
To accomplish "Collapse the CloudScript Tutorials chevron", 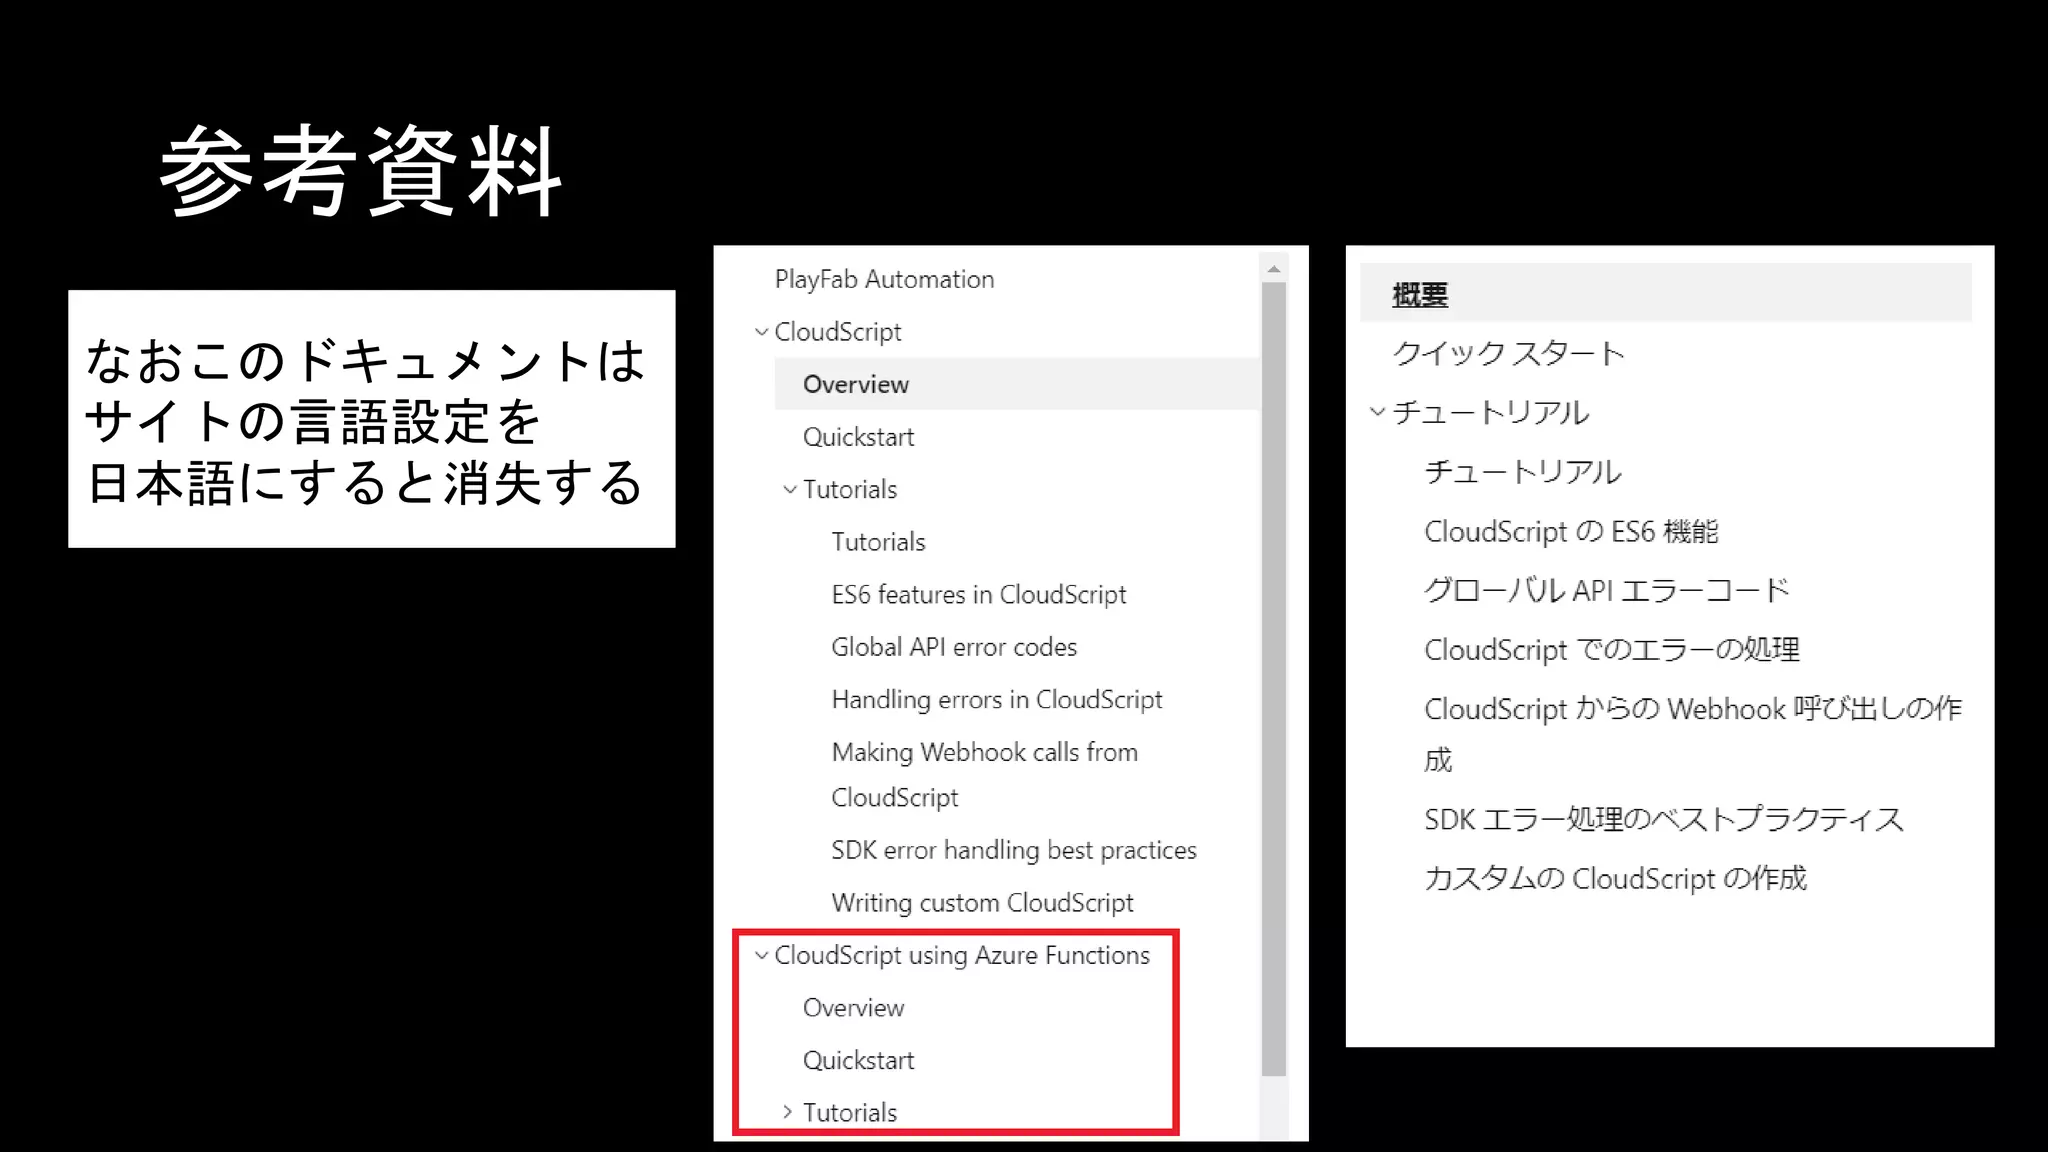I will (790, 489).
